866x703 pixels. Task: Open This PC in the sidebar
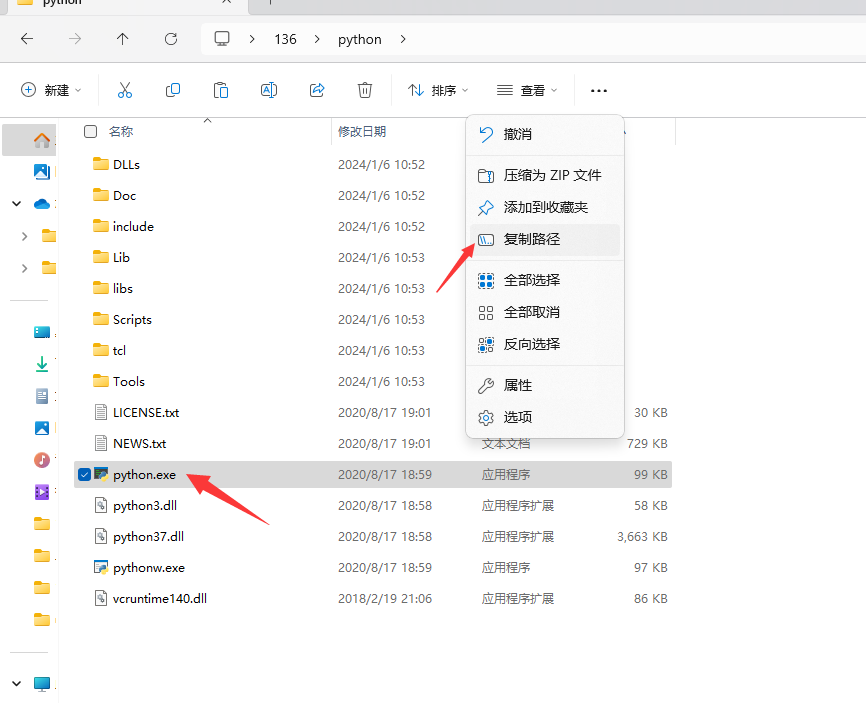pyautogui.click(x=42, y=684)
